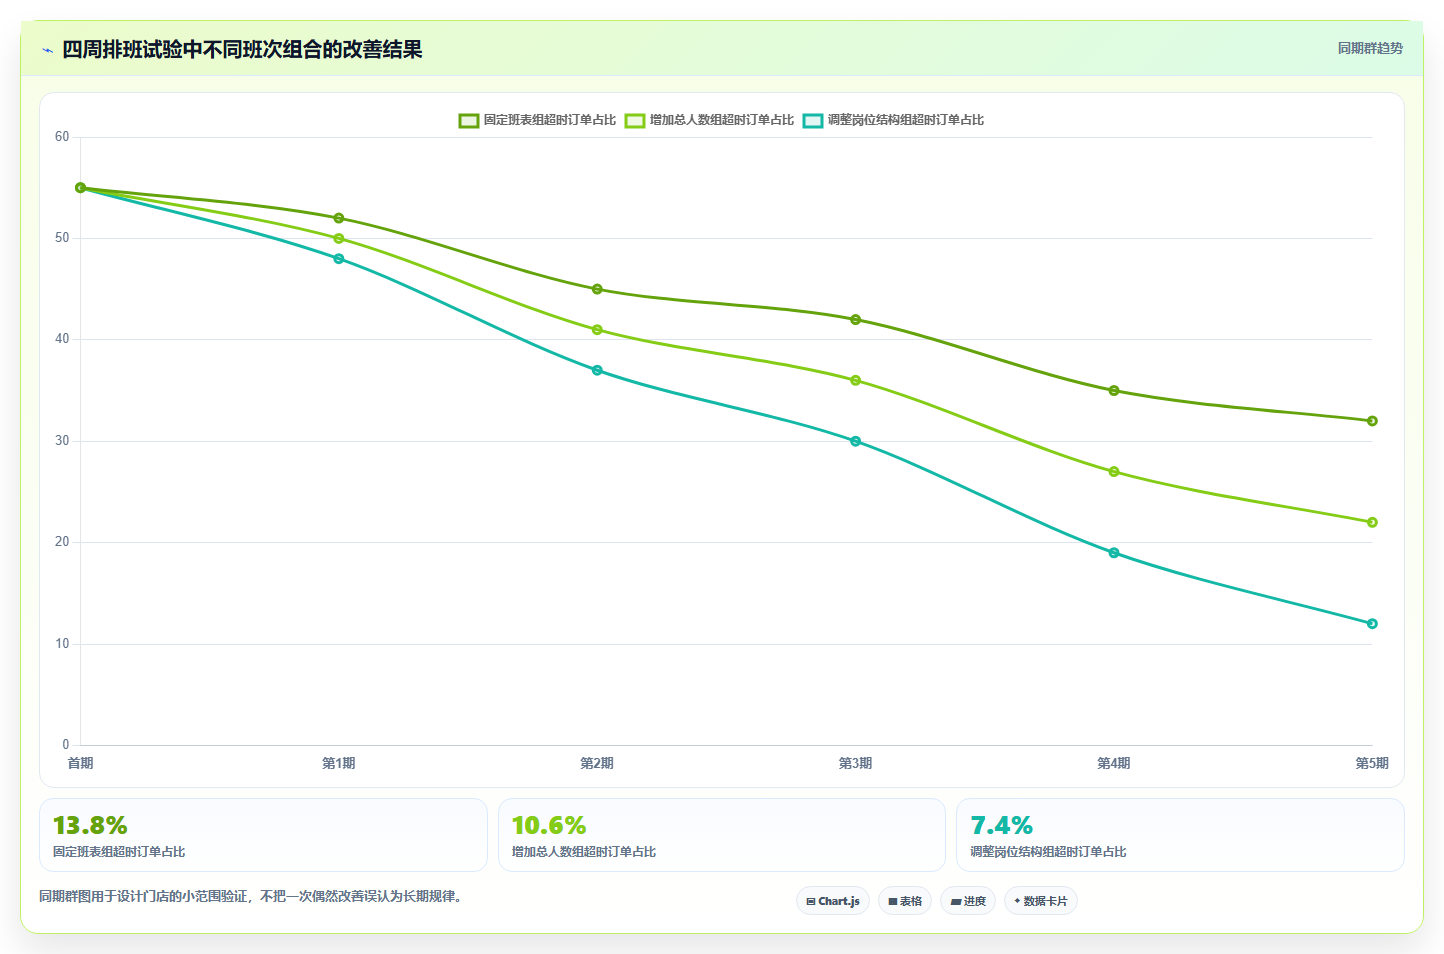Click the teal legend color box
Screen dimensions: 1444x954
point(812,120)
